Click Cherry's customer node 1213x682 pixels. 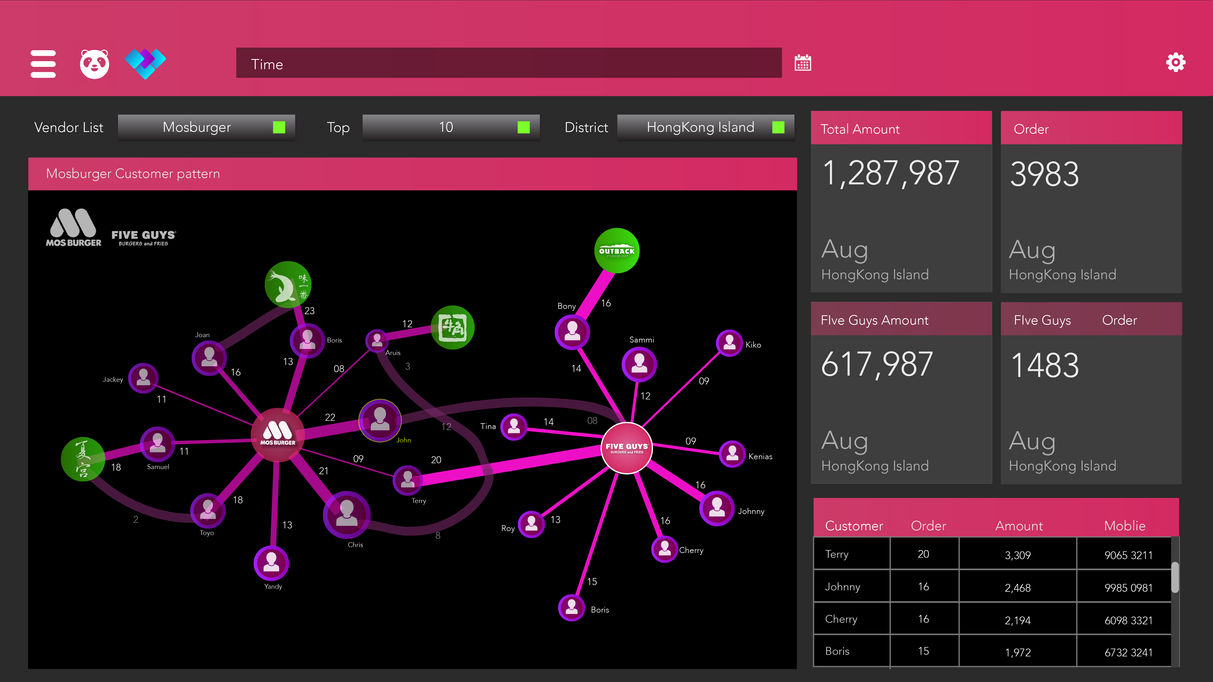pyautogui.click(x=664, y=548)
